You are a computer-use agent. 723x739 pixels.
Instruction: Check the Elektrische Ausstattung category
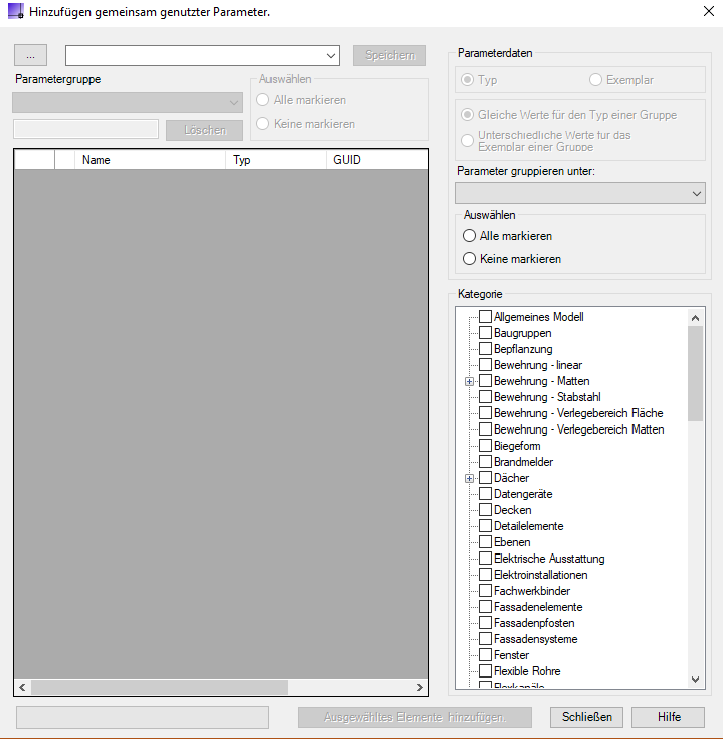(485, 558)
